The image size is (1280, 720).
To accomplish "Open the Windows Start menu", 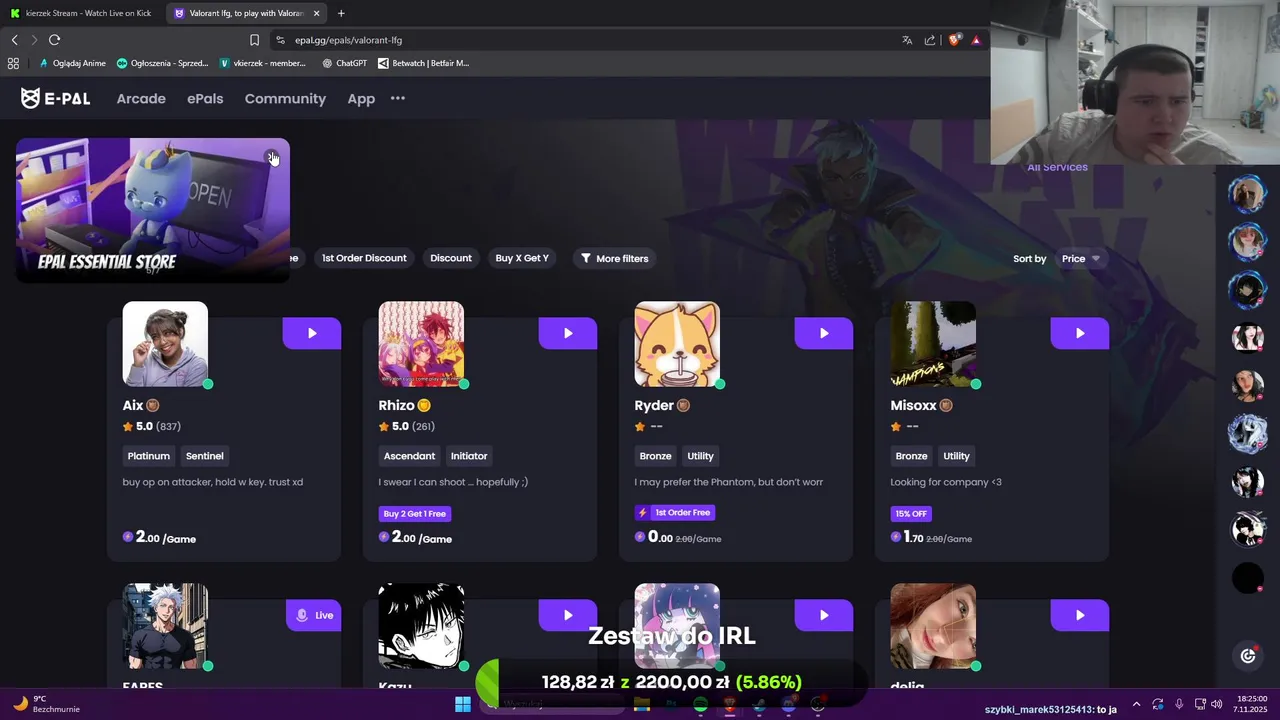I will tap(463, 704).
